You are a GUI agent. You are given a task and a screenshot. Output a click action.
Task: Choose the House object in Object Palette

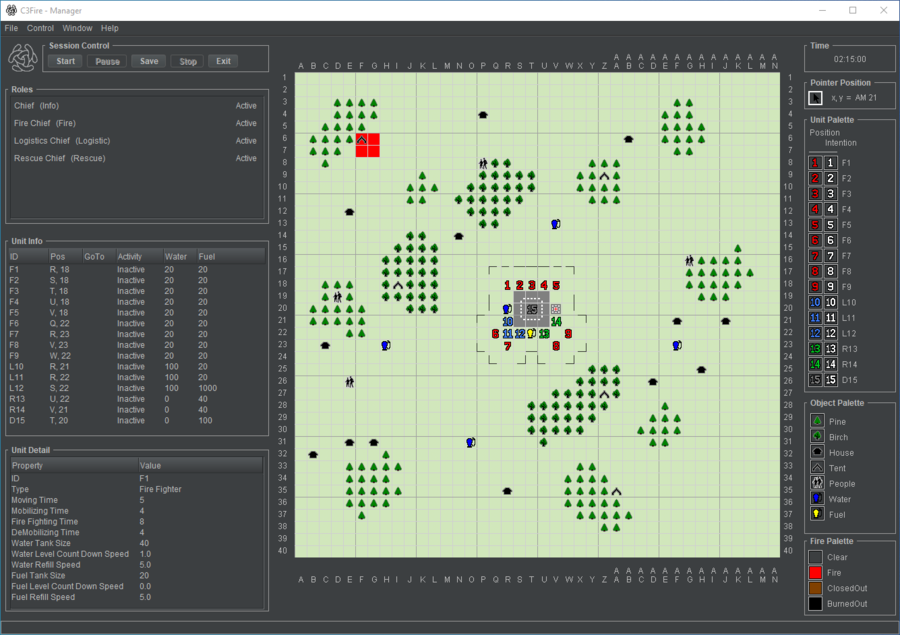click(x=816, y=453)
